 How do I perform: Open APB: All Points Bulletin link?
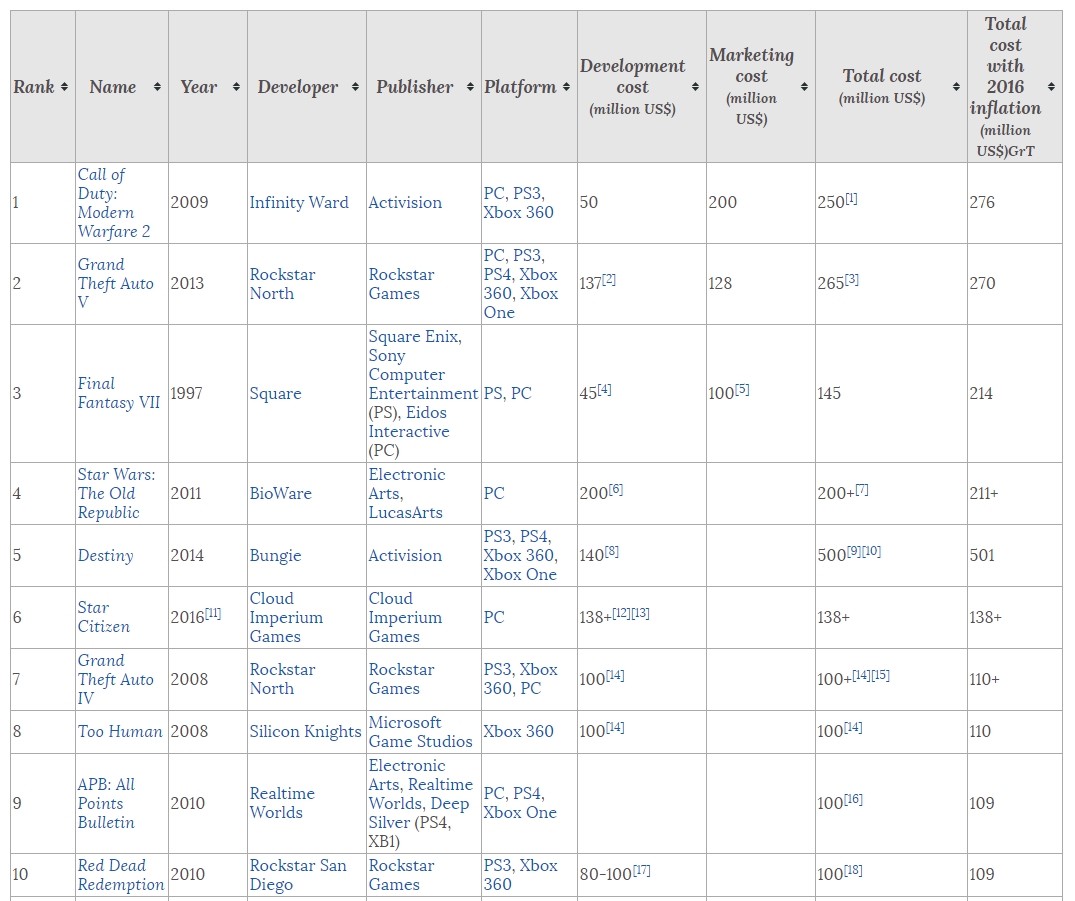[x=106, y=803]
